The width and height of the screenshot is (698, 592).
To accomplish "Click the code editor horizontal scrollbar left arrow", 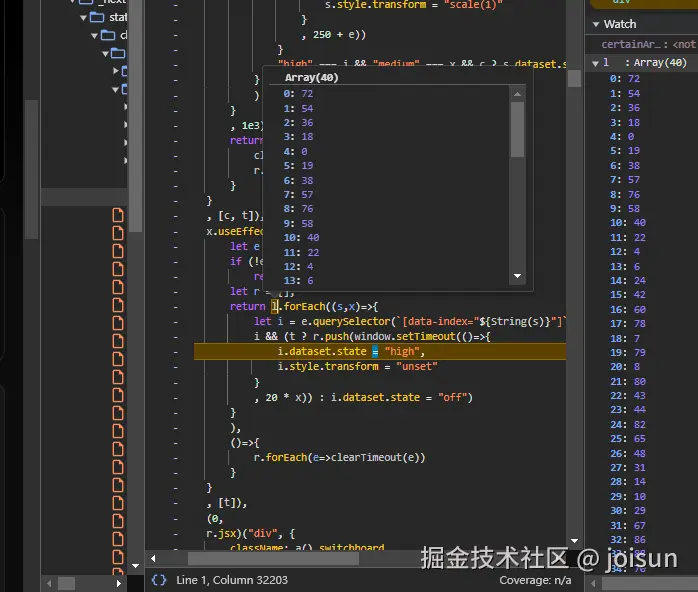I will (x=153, y=558).
